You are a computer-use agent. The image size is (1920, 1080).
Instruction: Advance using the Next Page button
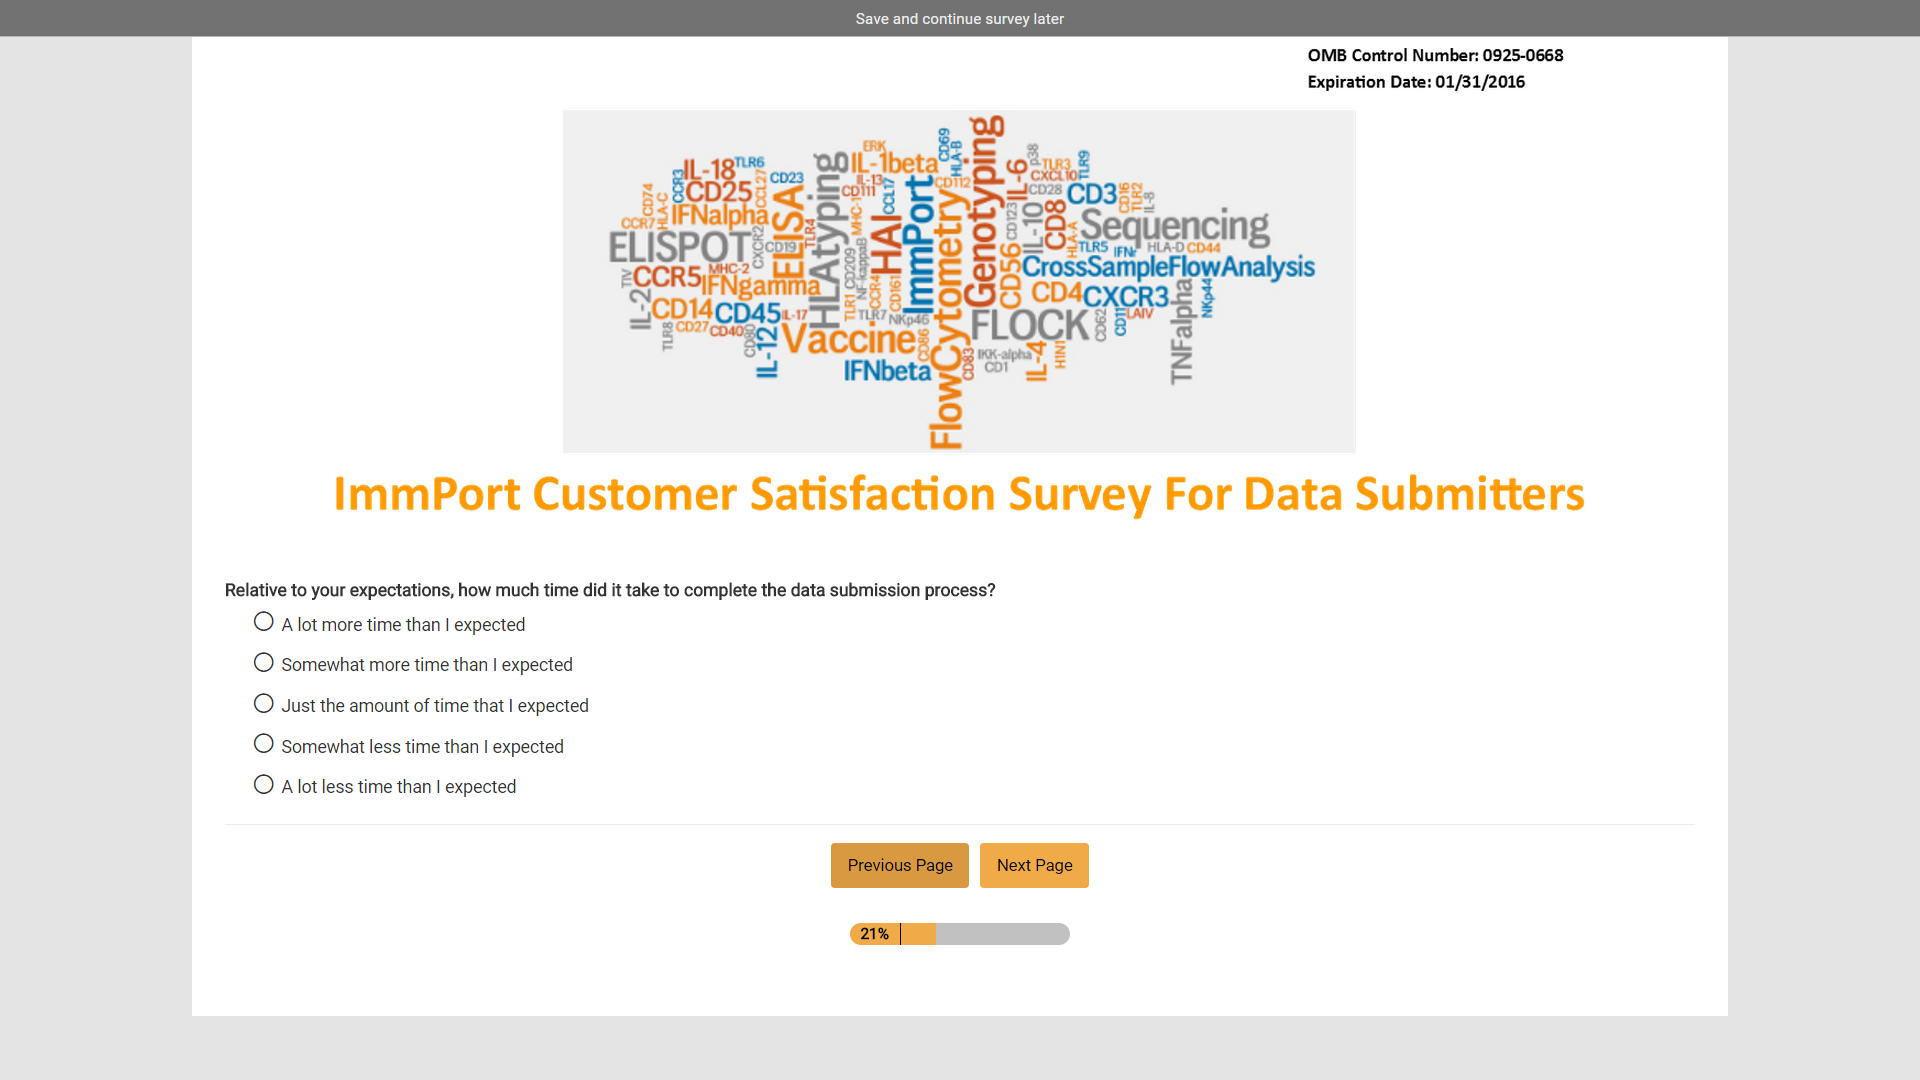click(x=1034, y=865)
